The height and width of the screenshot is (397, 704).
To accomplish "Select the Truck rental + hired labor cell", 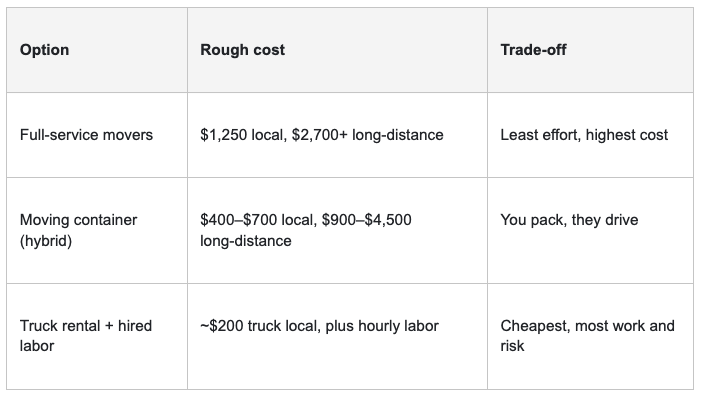I will (97, 336).
